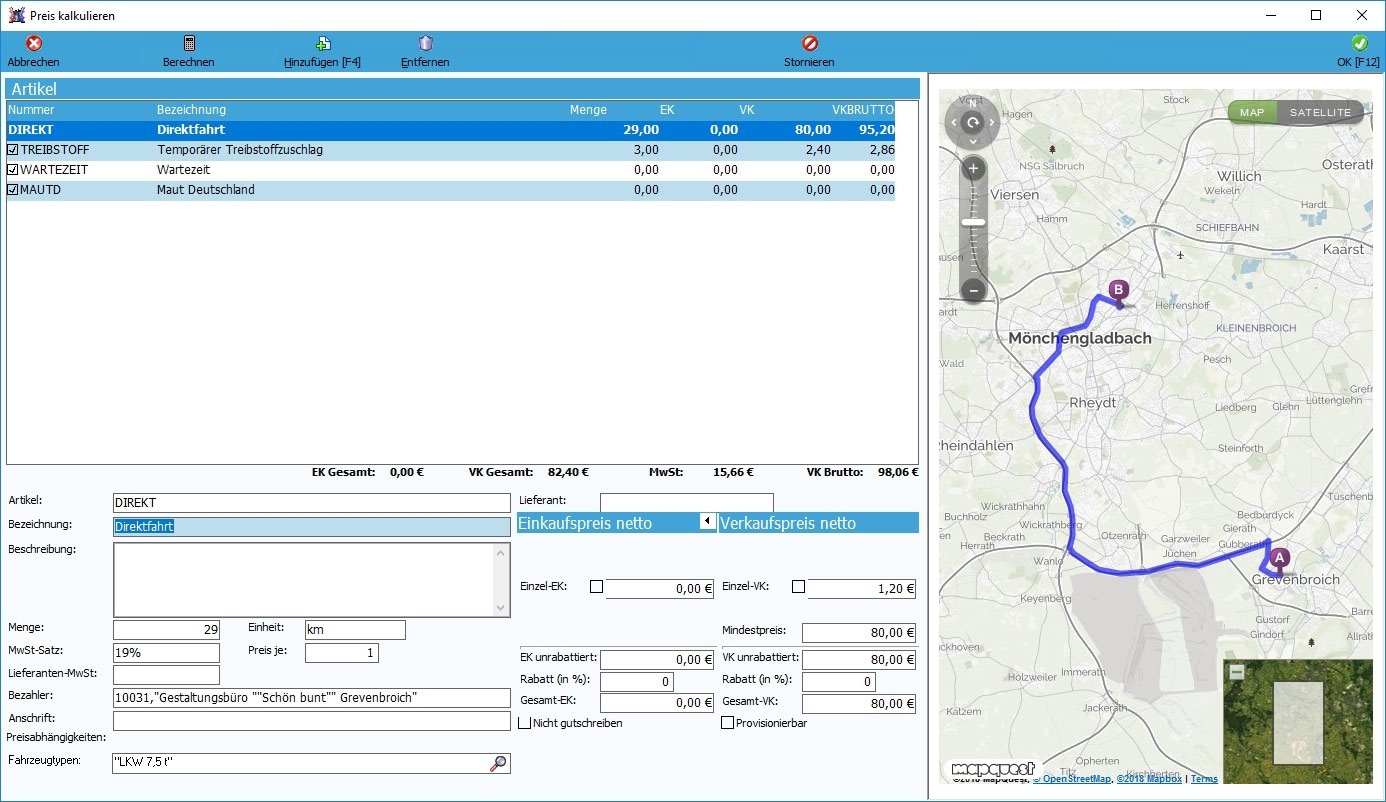Image resolution: width=1386 pixels, height=802 pixels.
Task: Select the Maut Deutschland row
Action: click(451, 190)
